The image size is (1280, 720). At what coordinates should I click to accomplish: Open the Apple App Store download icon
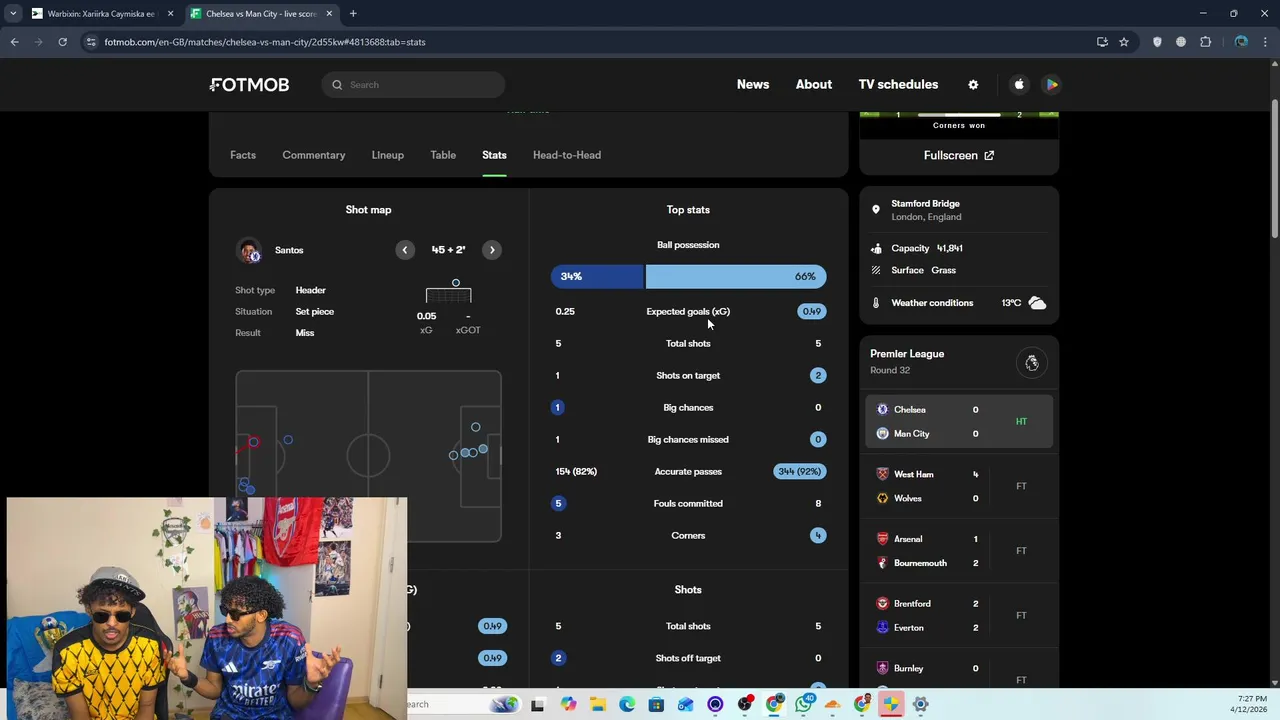coord(1019,85)
